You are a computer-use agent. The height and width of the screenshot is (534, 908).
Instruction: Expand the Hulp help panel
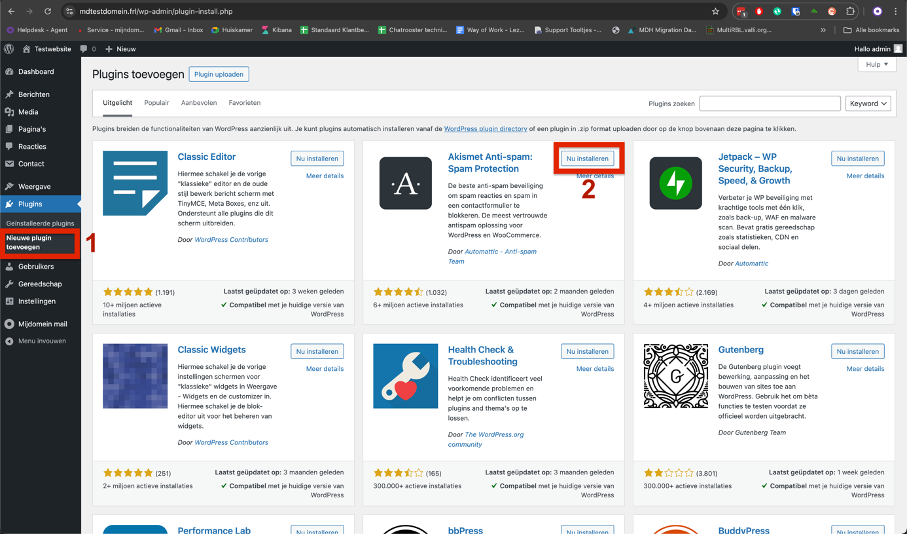(876, 64)
